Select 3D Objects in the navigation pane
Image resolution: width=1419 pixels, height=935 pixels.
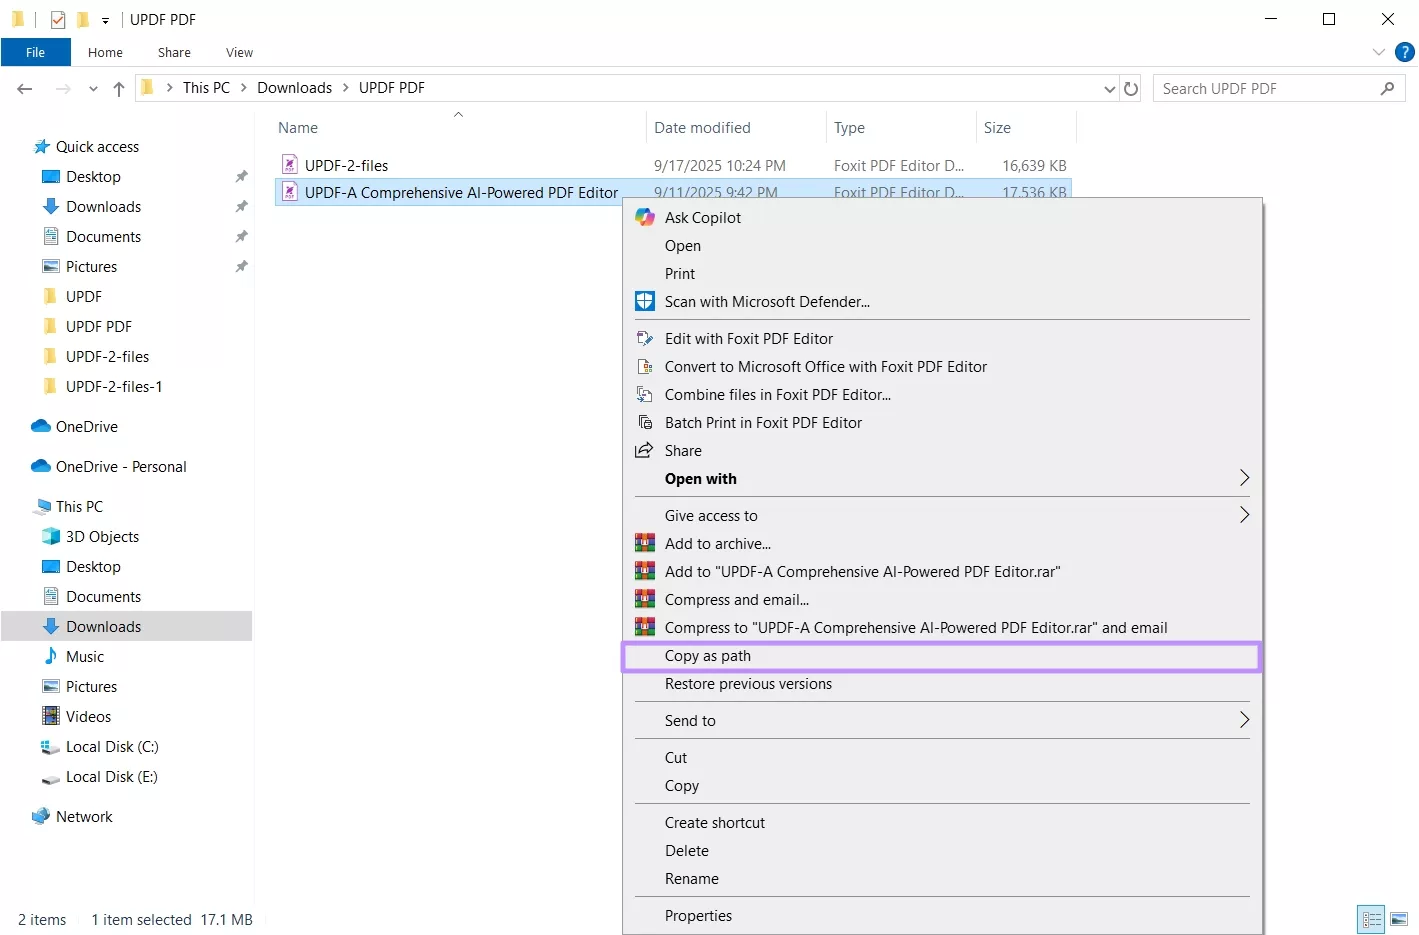coord(102,537)
